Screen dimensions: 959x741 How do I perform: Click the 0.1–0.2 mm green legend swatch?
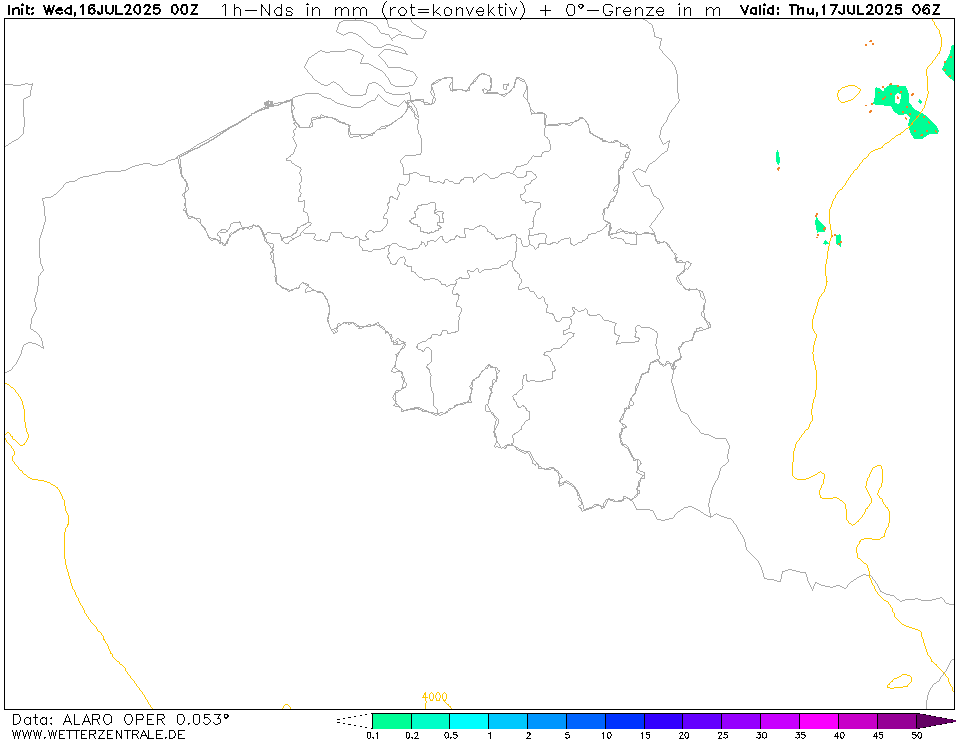point(392,721)
